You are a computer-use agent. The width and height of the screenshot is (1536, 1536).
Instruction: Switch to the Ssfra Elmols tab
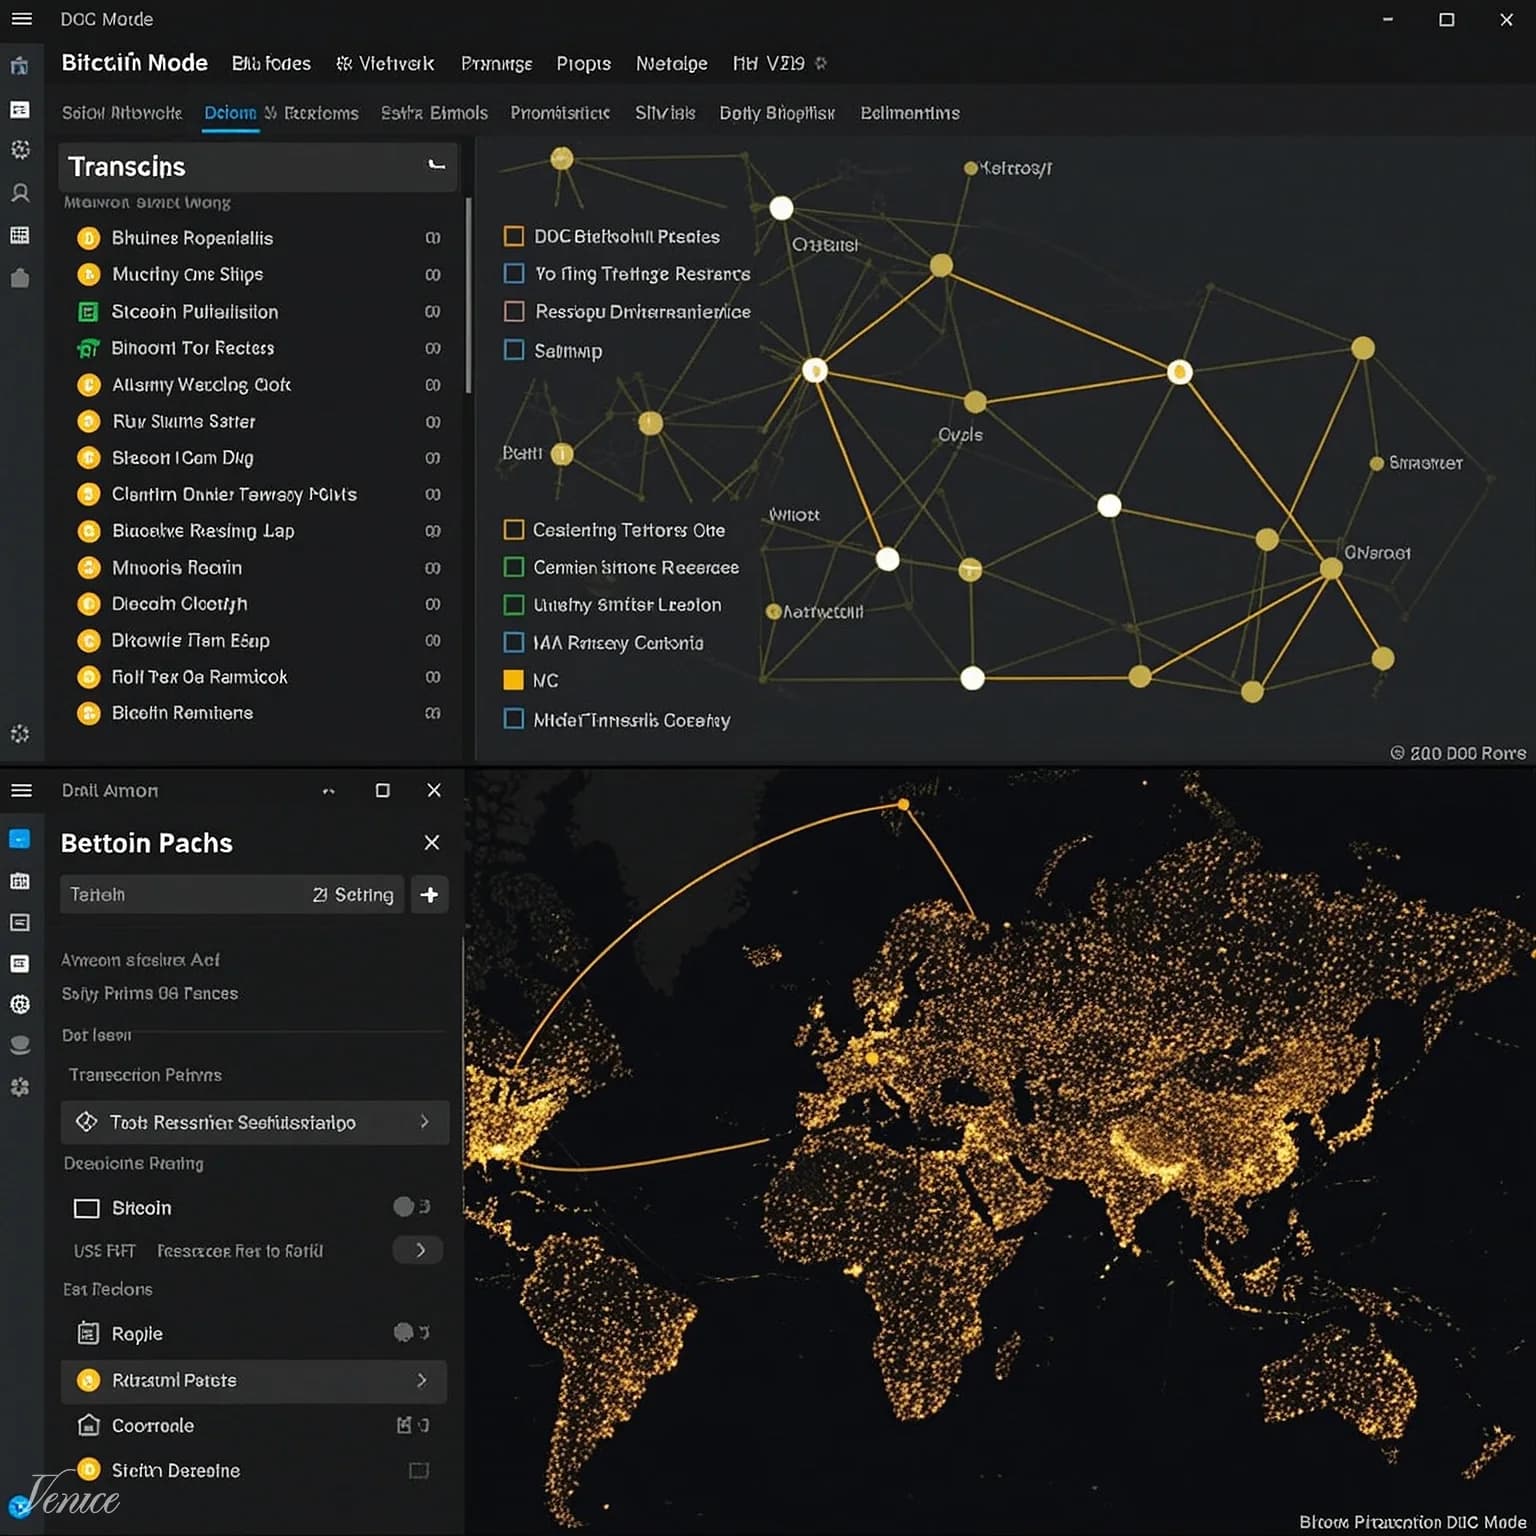434,113
